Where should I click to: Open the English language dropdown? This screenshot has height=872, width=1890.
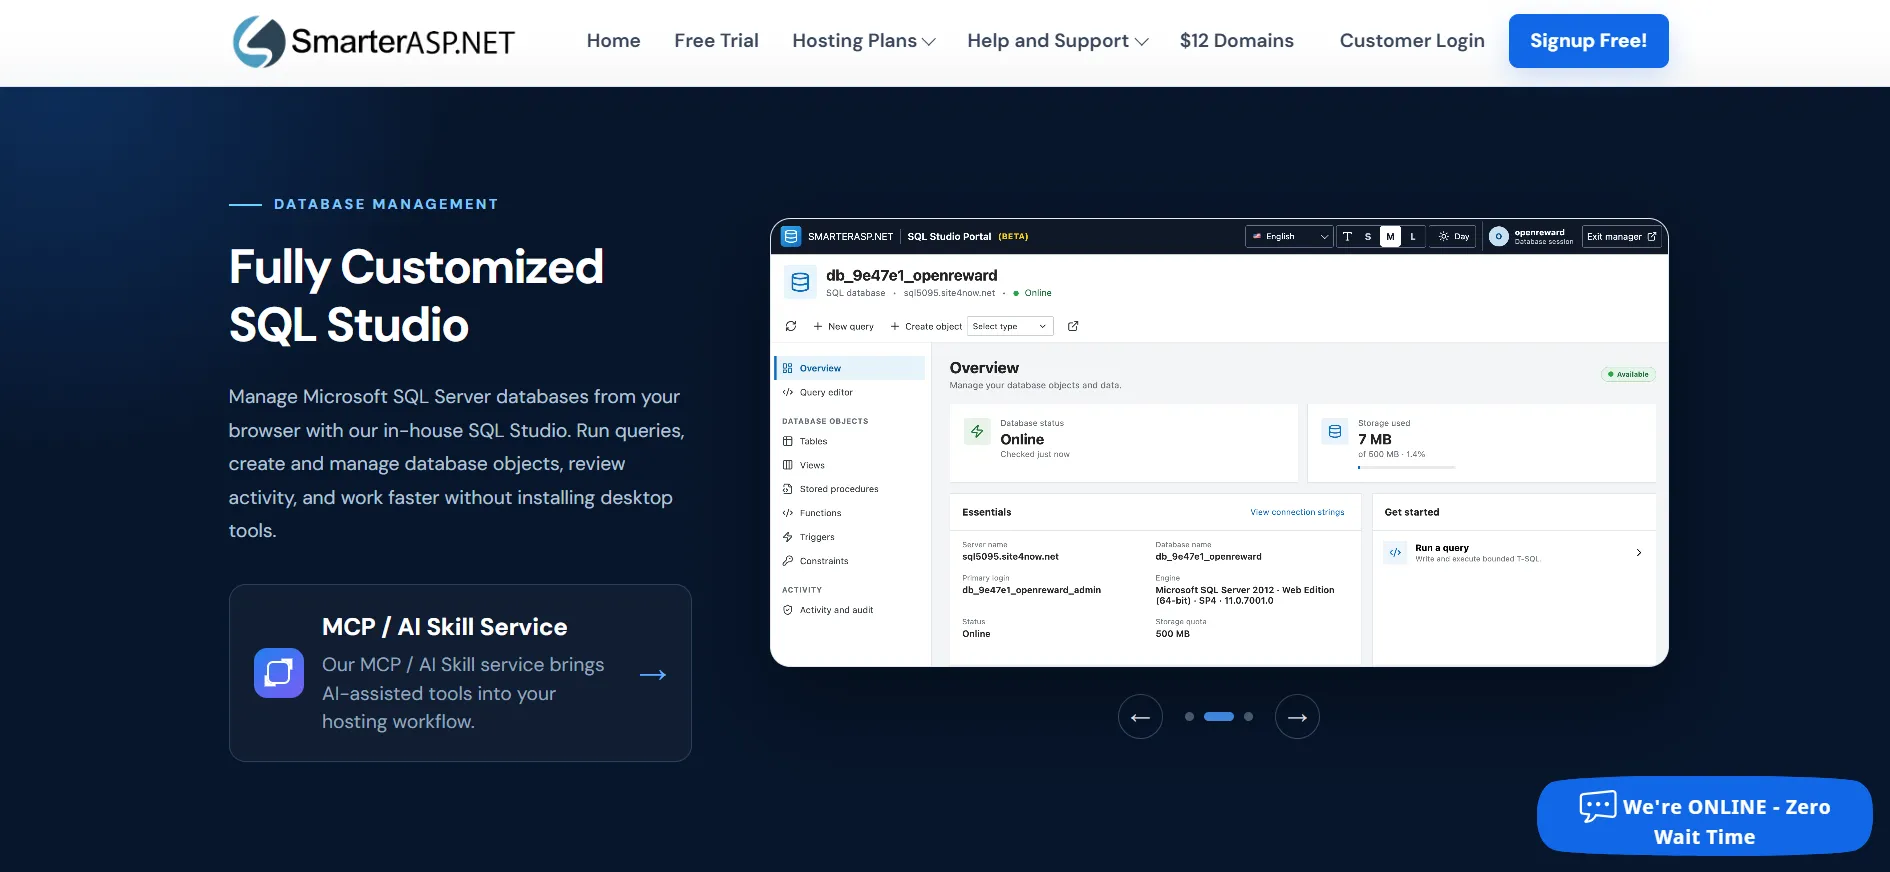[1289, 237]
